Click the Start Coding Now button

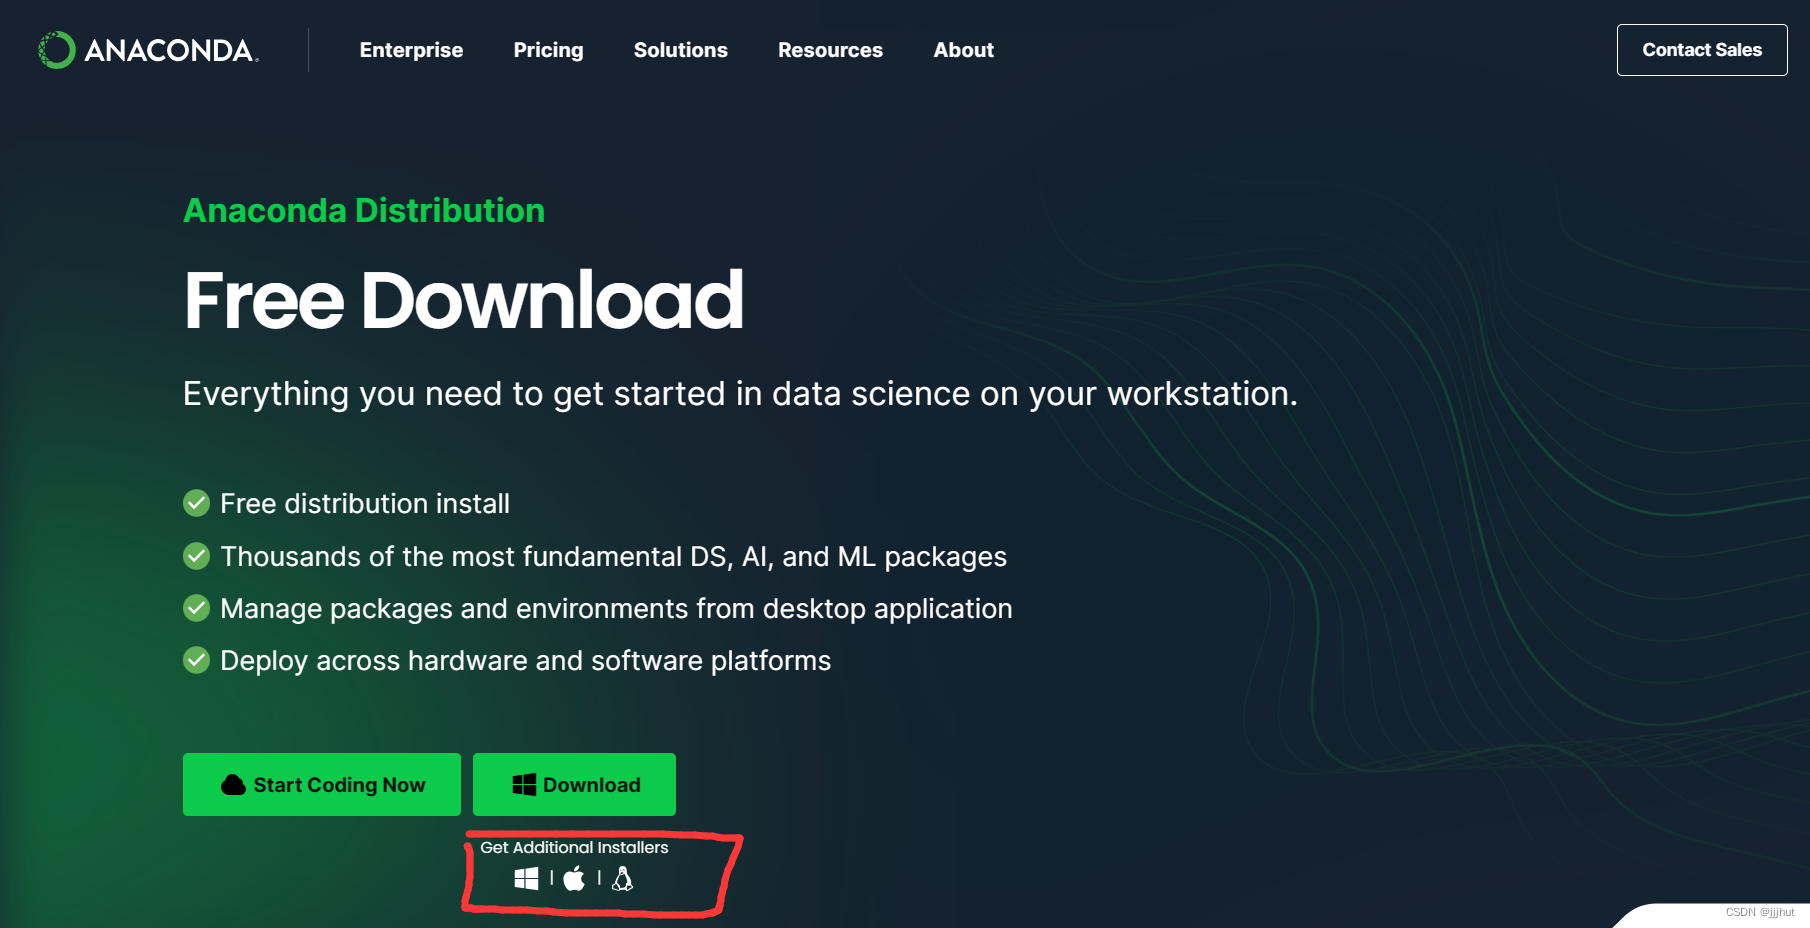[322, 785]
